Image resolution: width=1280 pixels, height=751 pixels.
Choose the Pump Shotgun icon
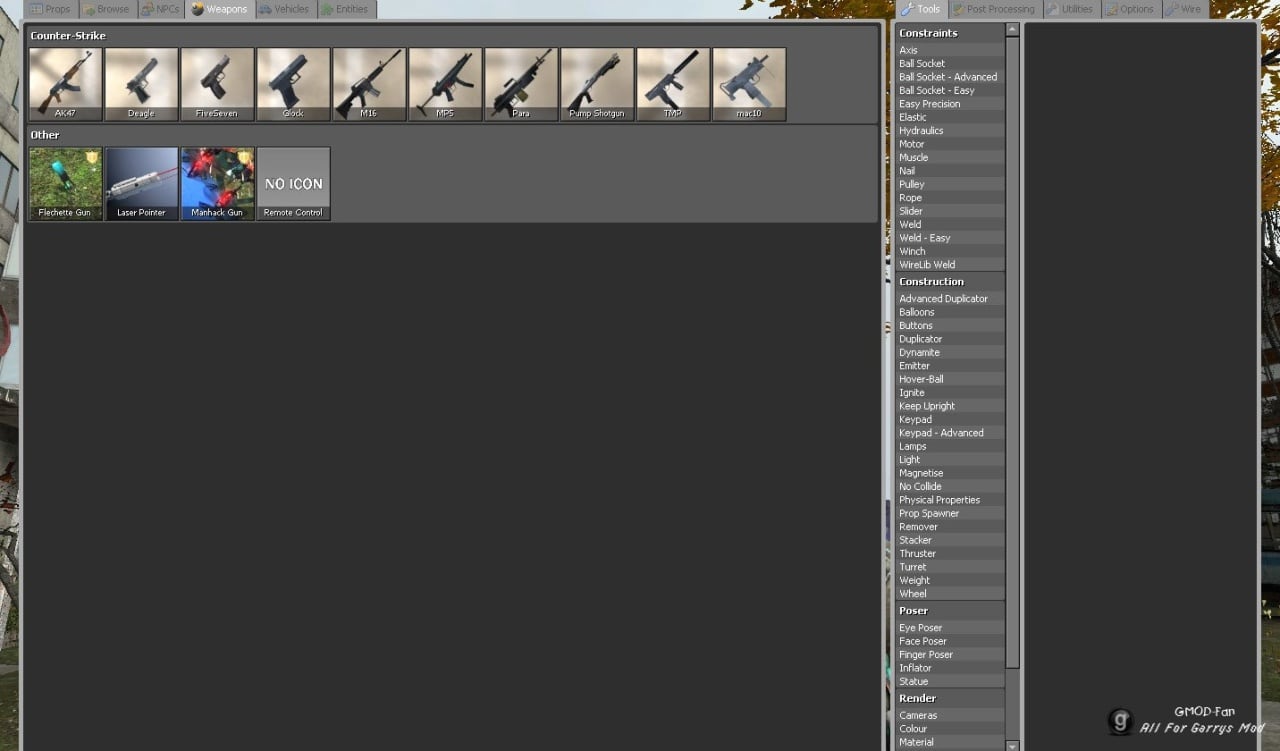pos(597,84)
